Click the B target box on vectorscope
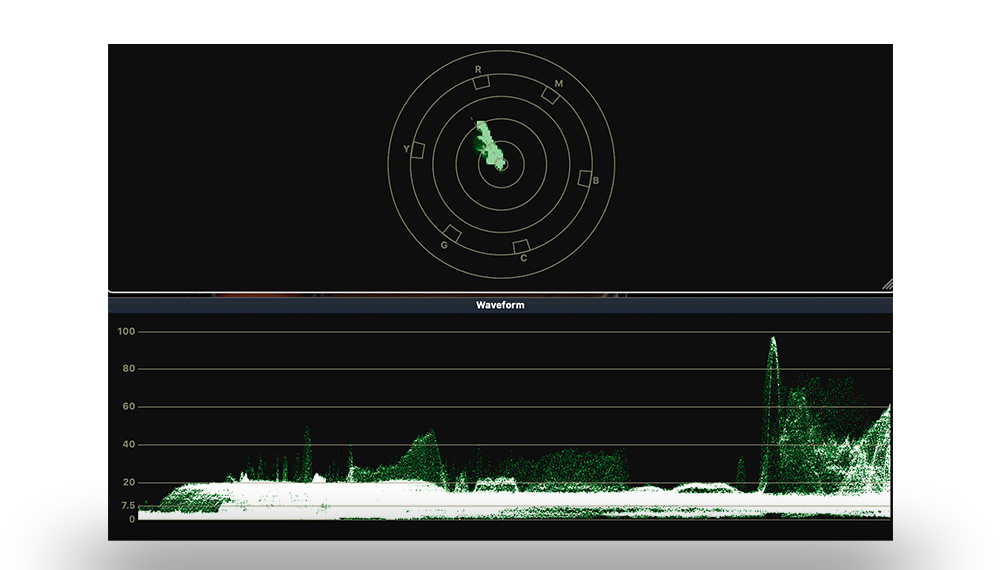 tap(584, 178)
